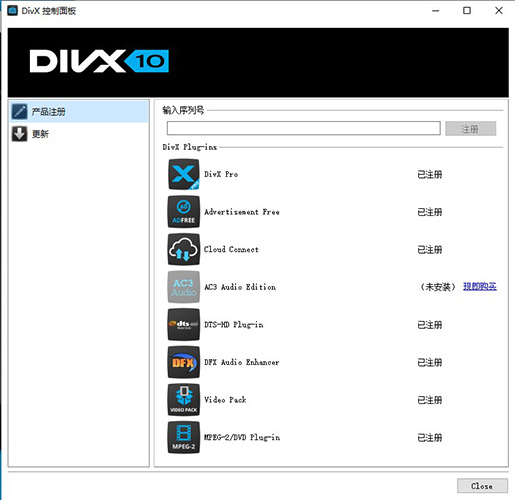Click the DivX Pro plug-in icon
Viewport: 515px width, 500px height.
[184, 174]
